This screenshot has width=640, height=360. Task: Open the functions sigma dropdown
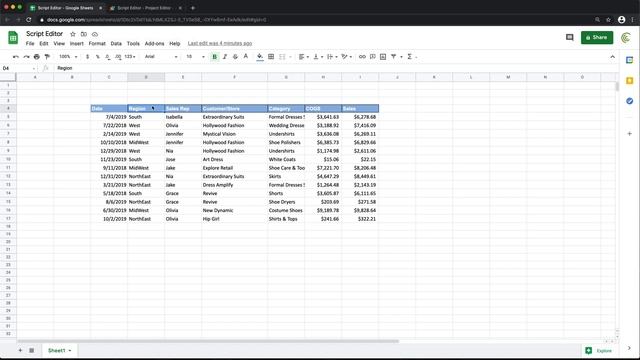412,57
